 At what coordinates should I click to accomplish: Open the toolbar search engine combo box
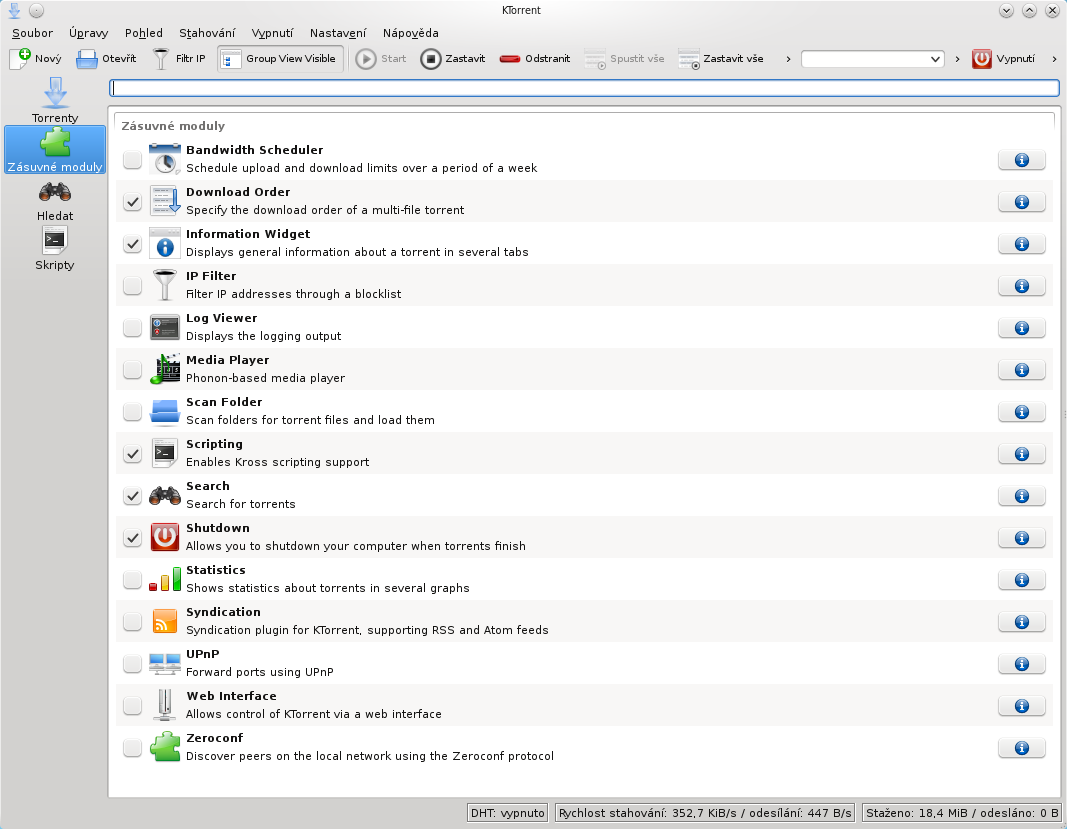tap(872, 59)
